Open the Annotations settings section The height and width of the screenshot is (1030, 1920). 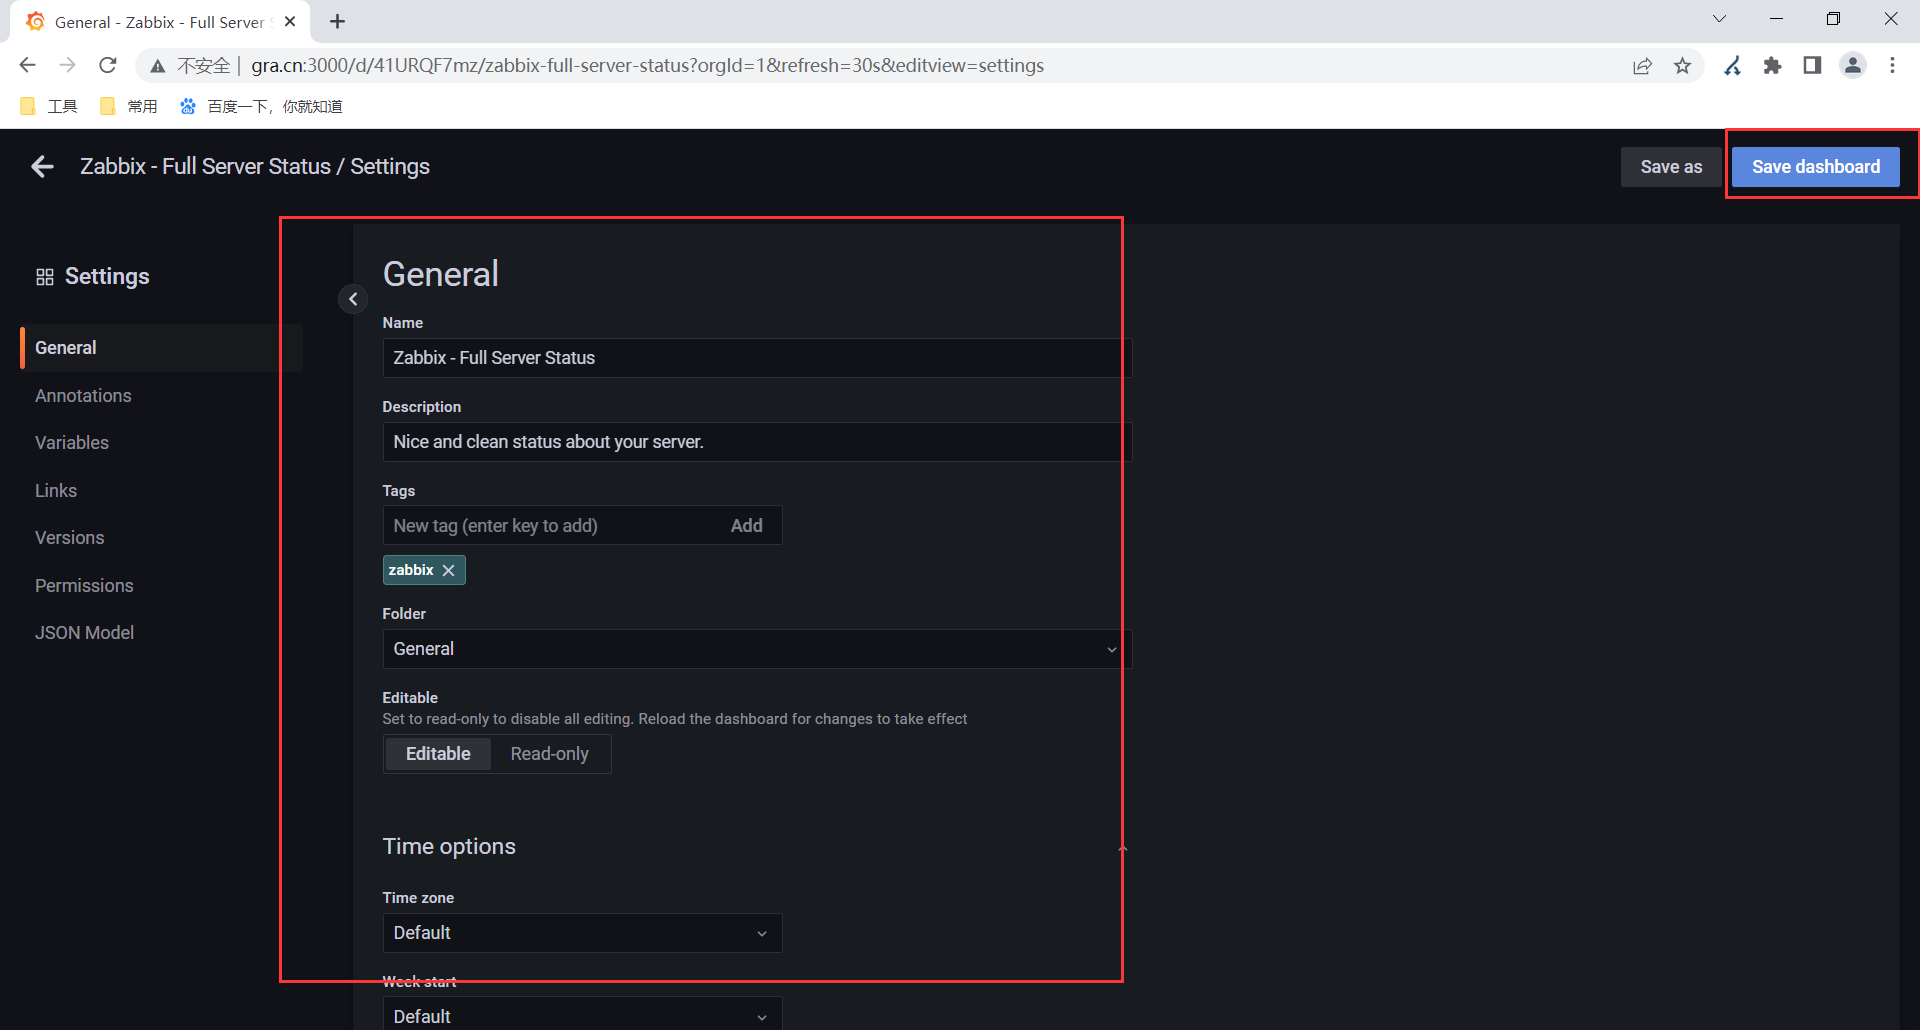(83, 396)
